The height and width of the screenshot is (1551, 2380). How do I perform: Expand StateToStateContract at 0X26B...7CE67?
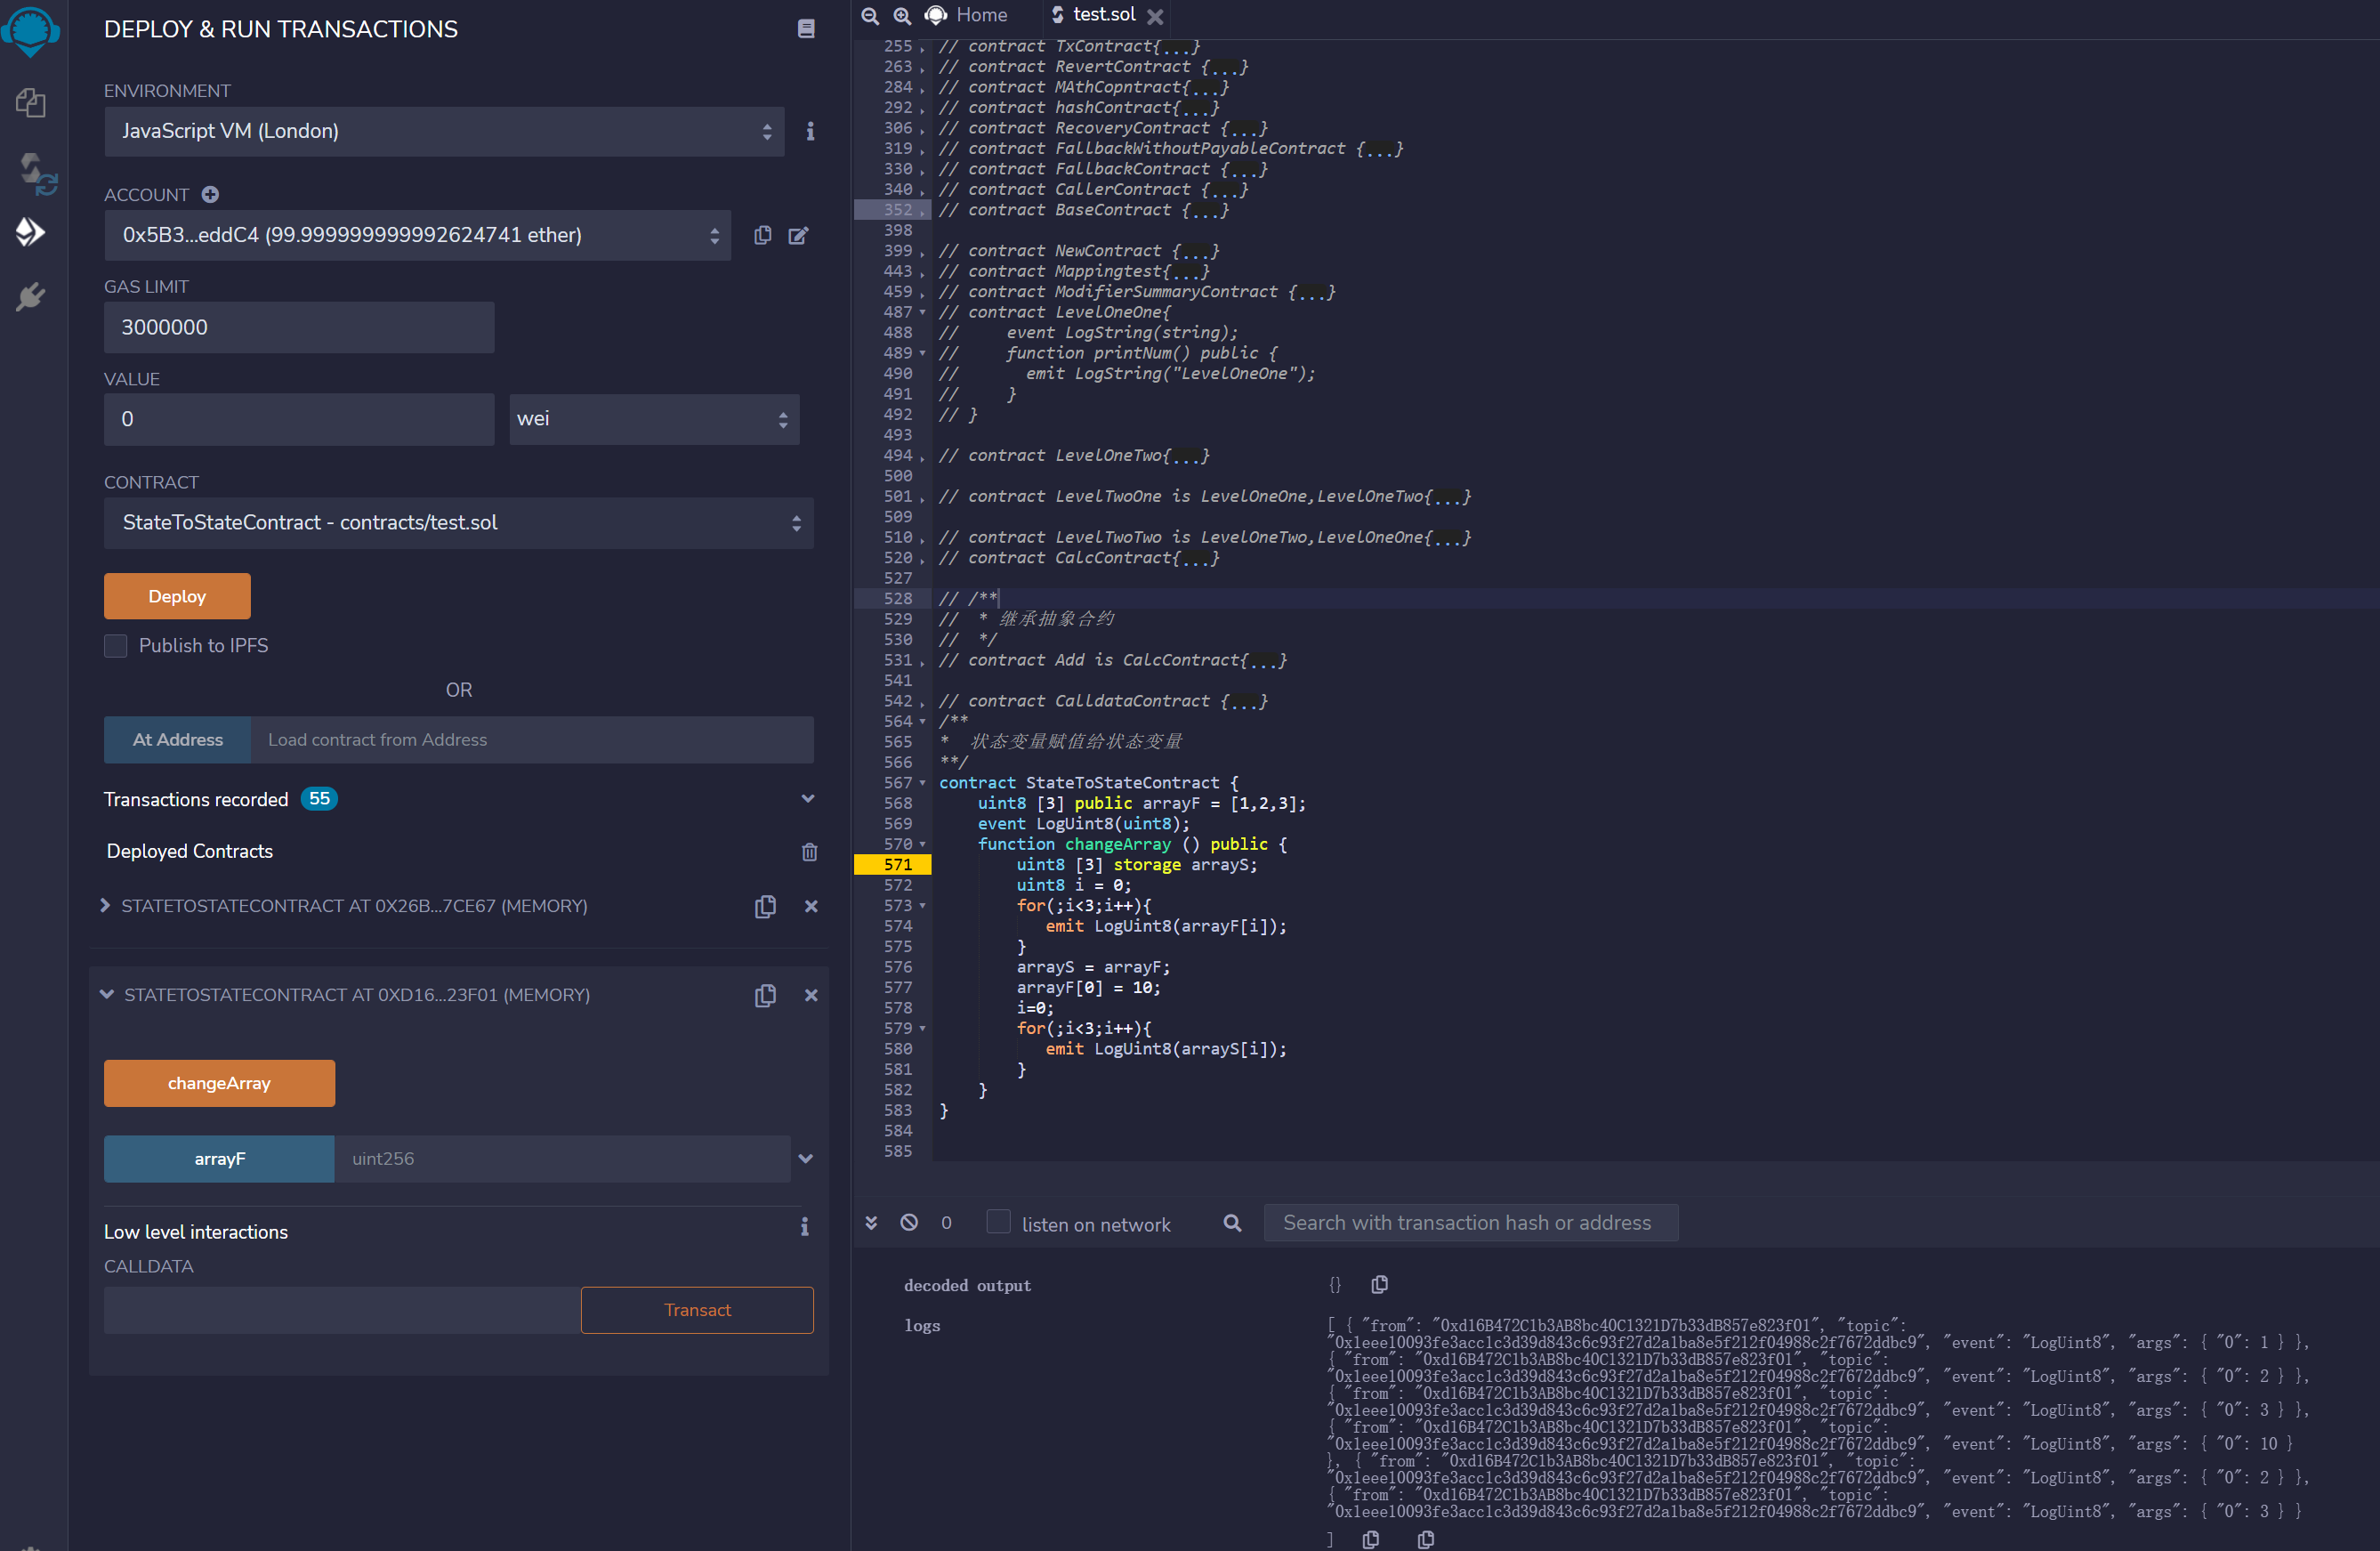105,906
